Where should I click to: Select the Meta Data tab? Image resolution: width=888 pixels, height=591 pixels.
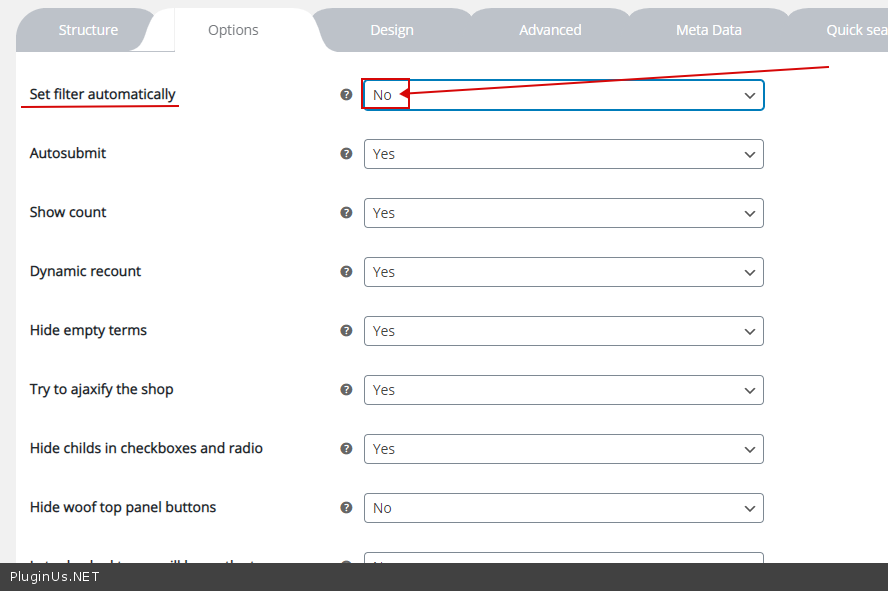pyautogui.click(x=708, y=30)
